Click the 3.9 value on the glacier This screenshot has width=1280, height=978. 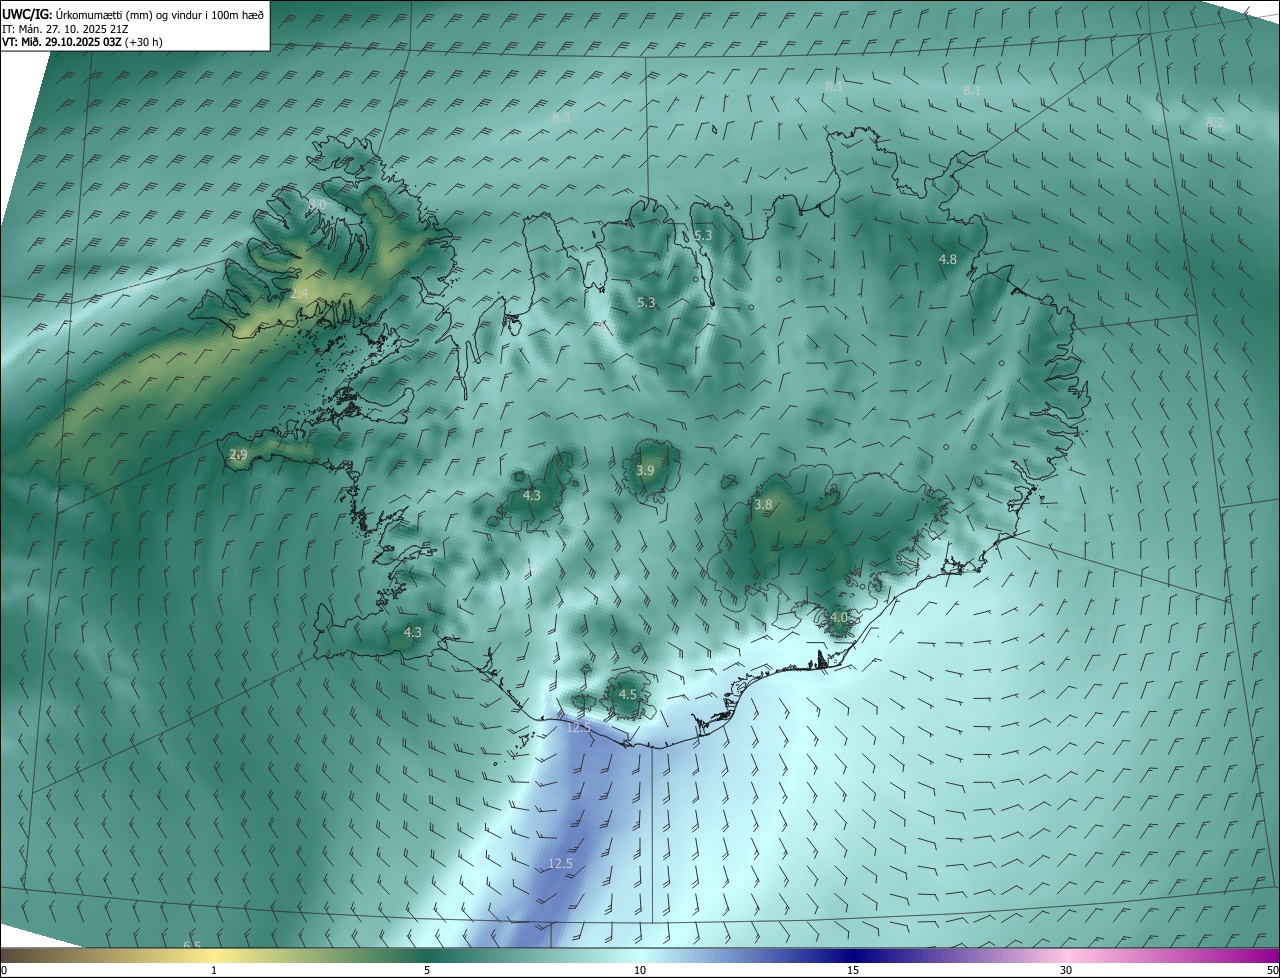645,470
